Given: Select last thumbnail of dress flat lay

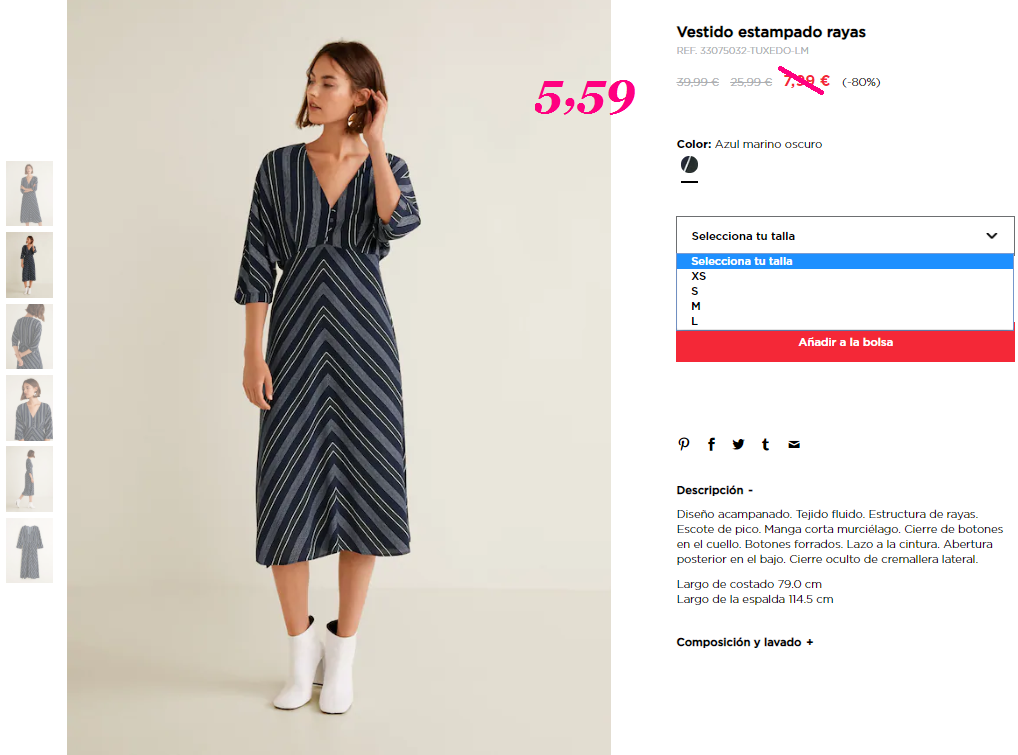Looking at the screenshot, I should click(x=29, y=551).
